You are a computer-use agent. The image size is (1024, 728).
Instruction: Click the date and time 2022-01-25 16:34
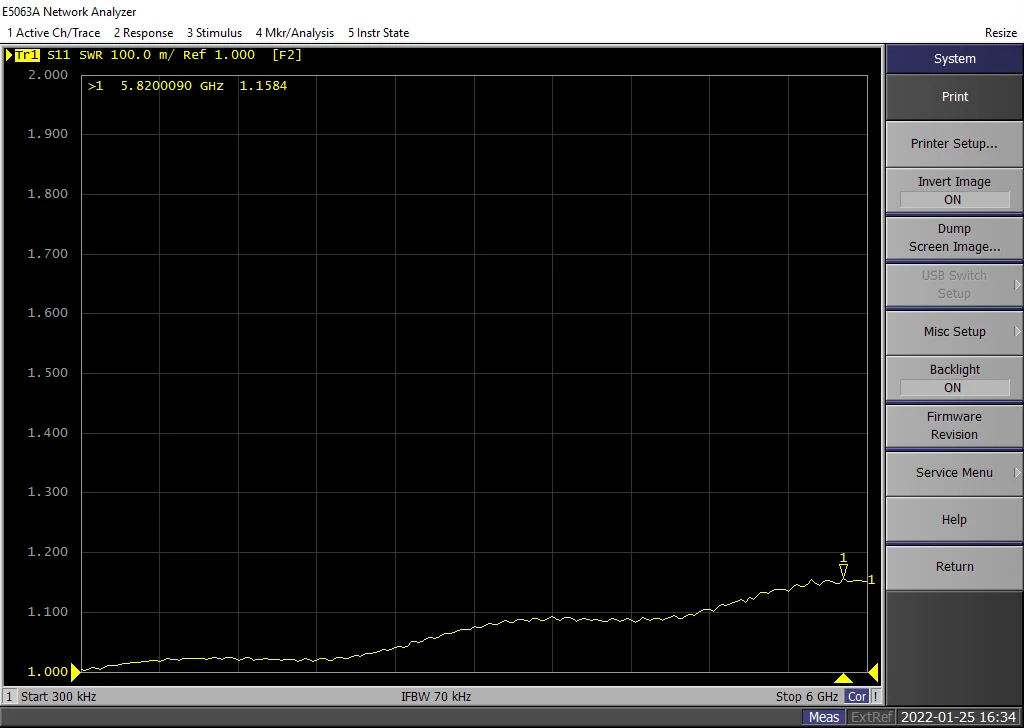[x=958, y=717]
